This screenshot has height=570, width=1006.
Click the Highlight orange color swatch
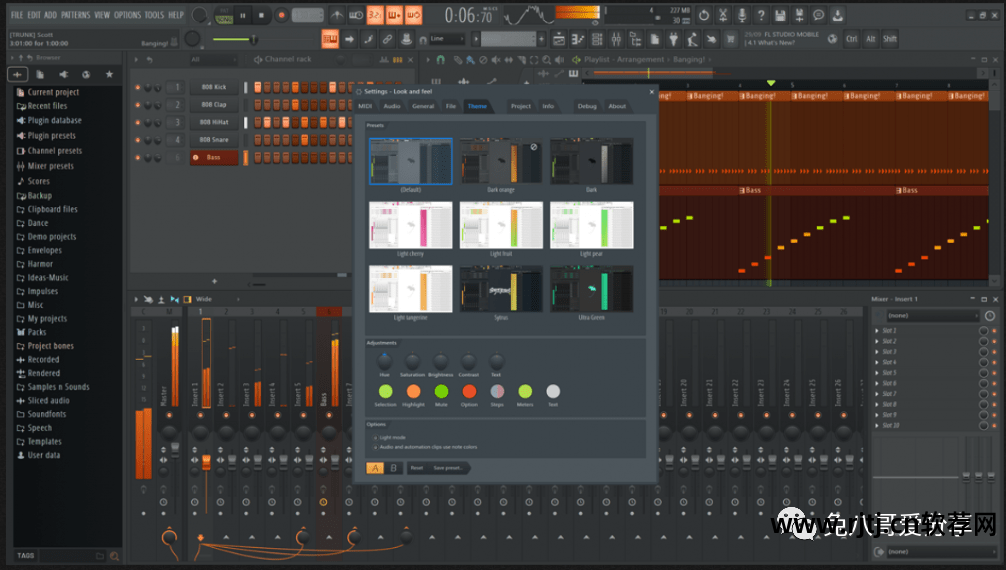[x=413, y=391]
